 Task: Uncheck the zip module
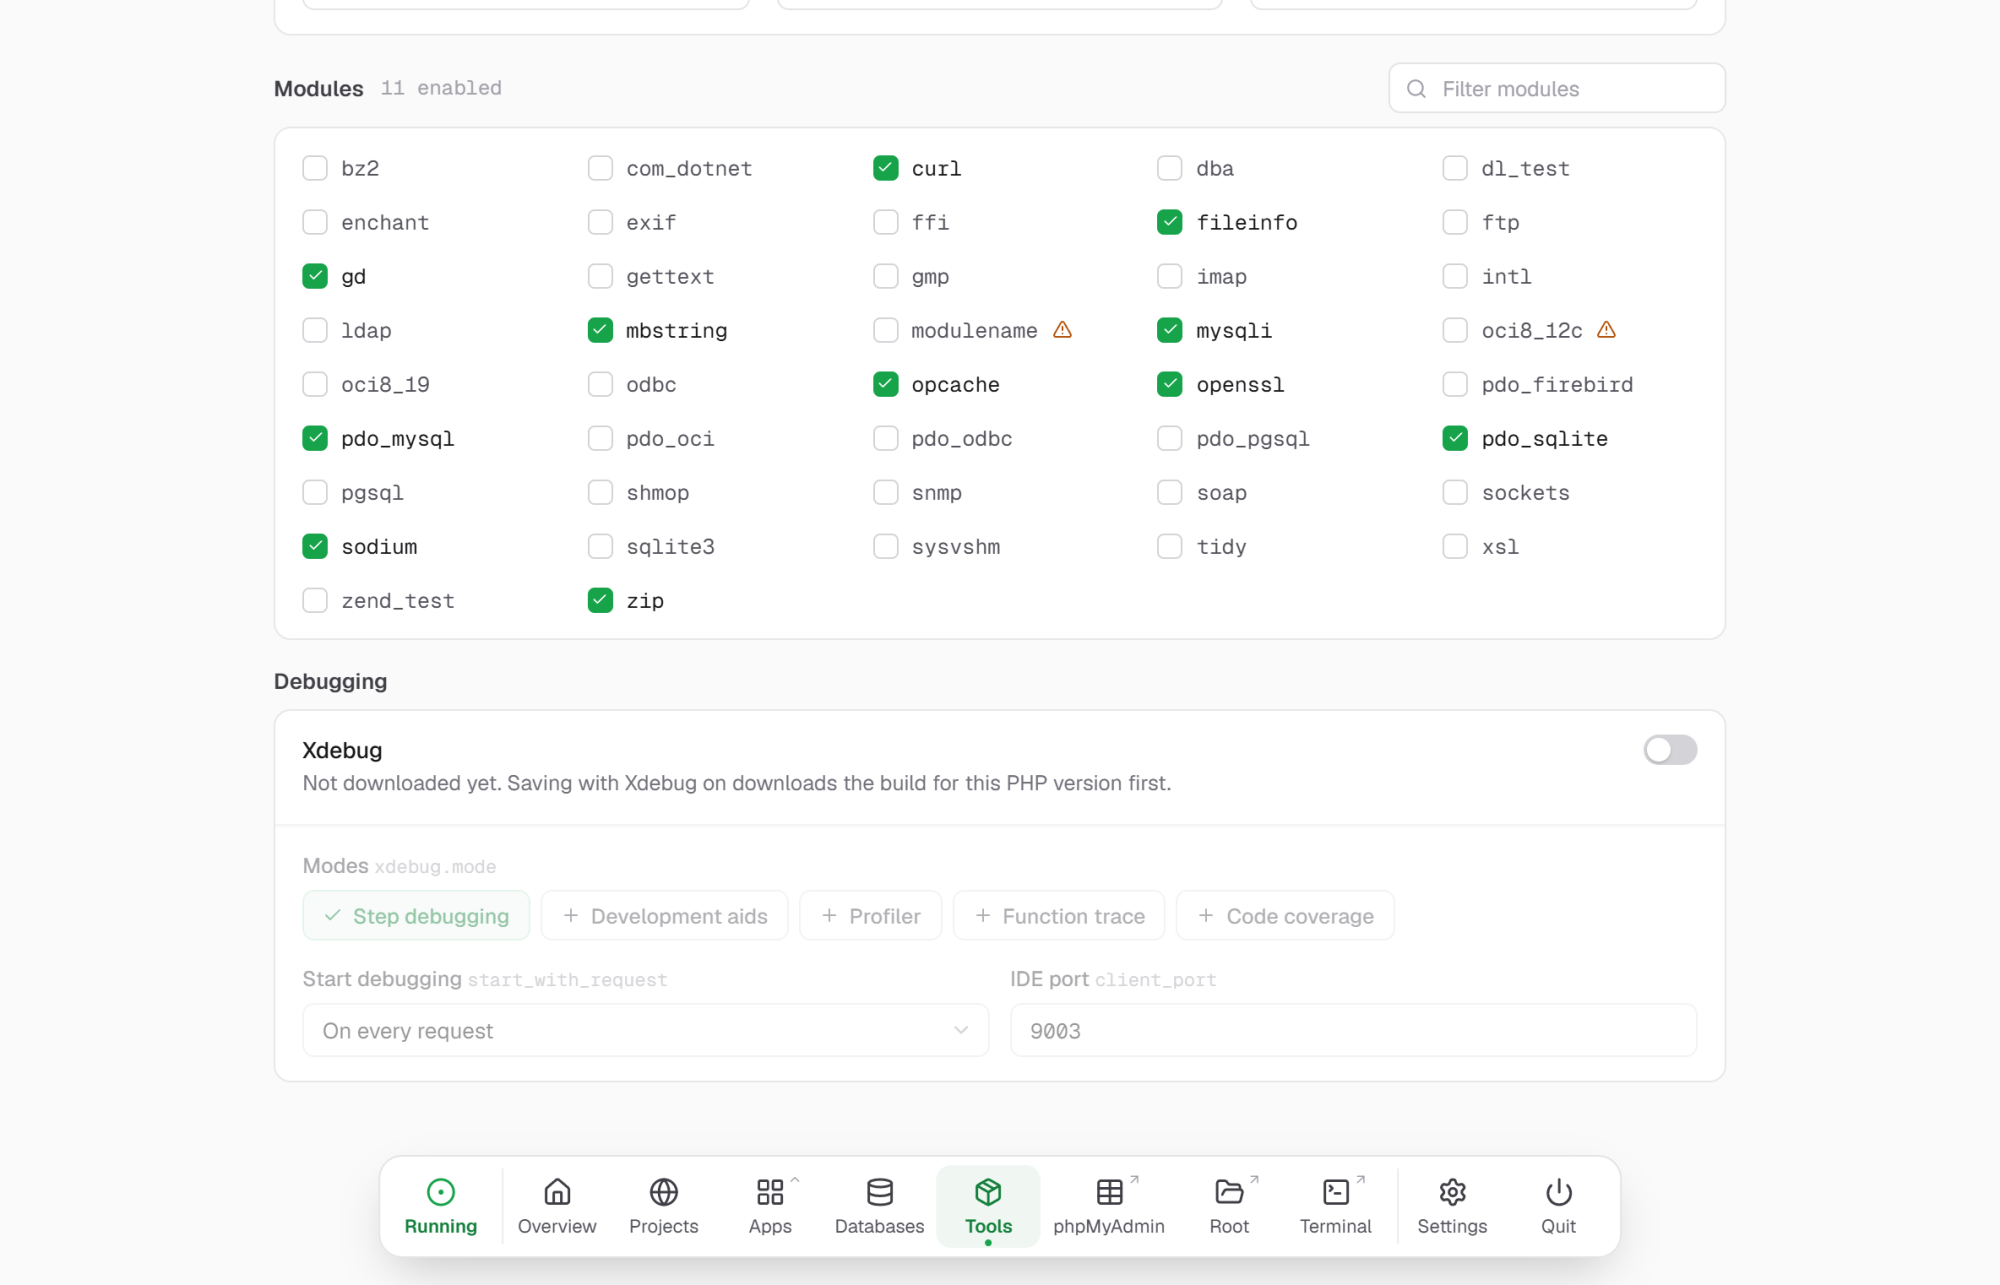click(600, 600)
